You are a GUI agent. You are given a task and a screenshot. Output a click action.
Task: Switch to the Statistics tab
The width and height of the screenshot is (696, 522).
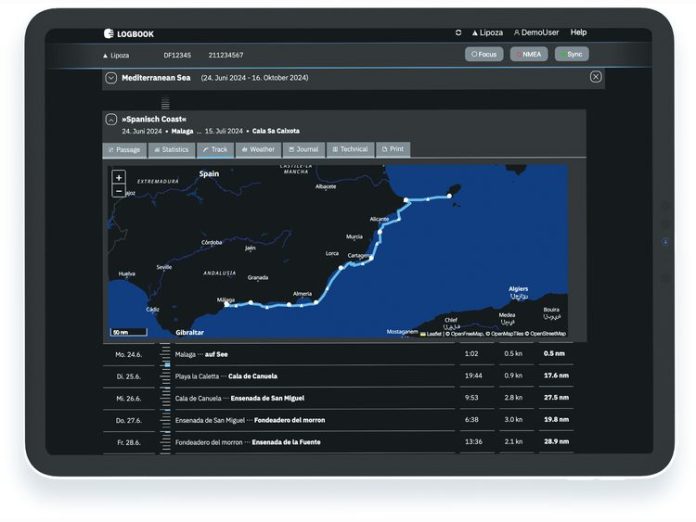coord(171,150)
